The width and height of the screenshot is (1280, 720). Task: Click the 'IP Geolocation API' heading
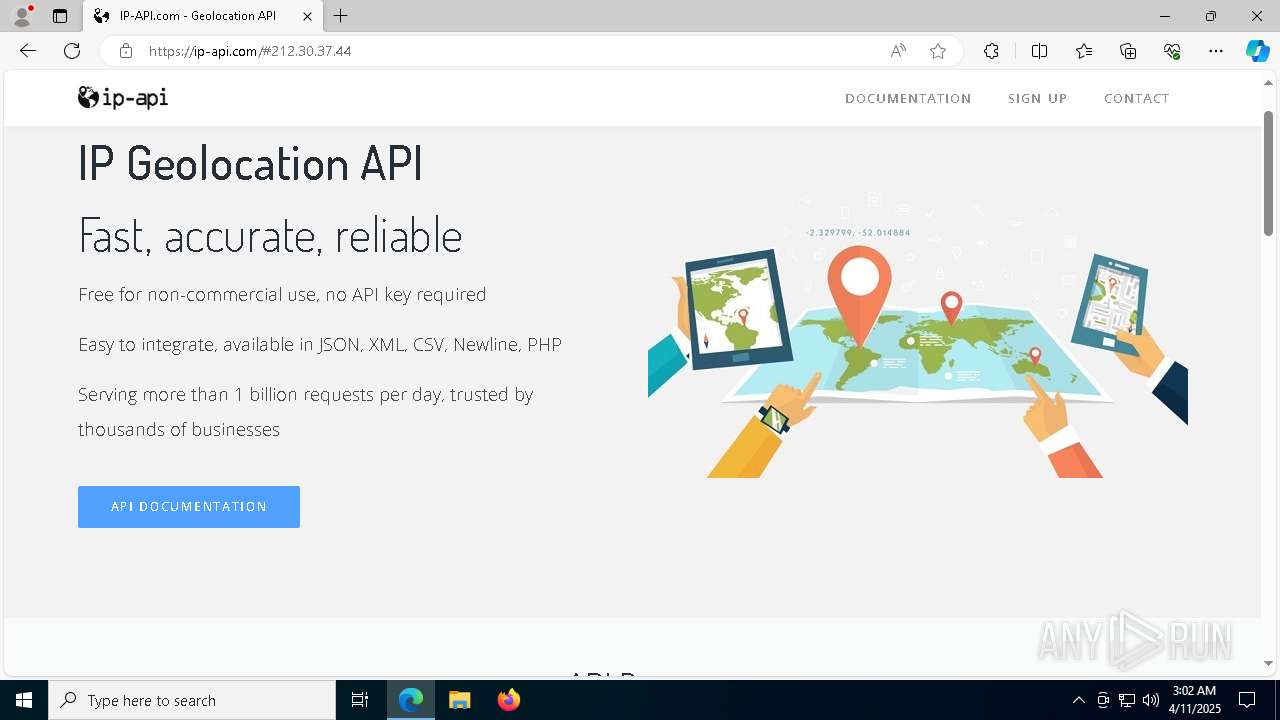click(x=251, y=163)
